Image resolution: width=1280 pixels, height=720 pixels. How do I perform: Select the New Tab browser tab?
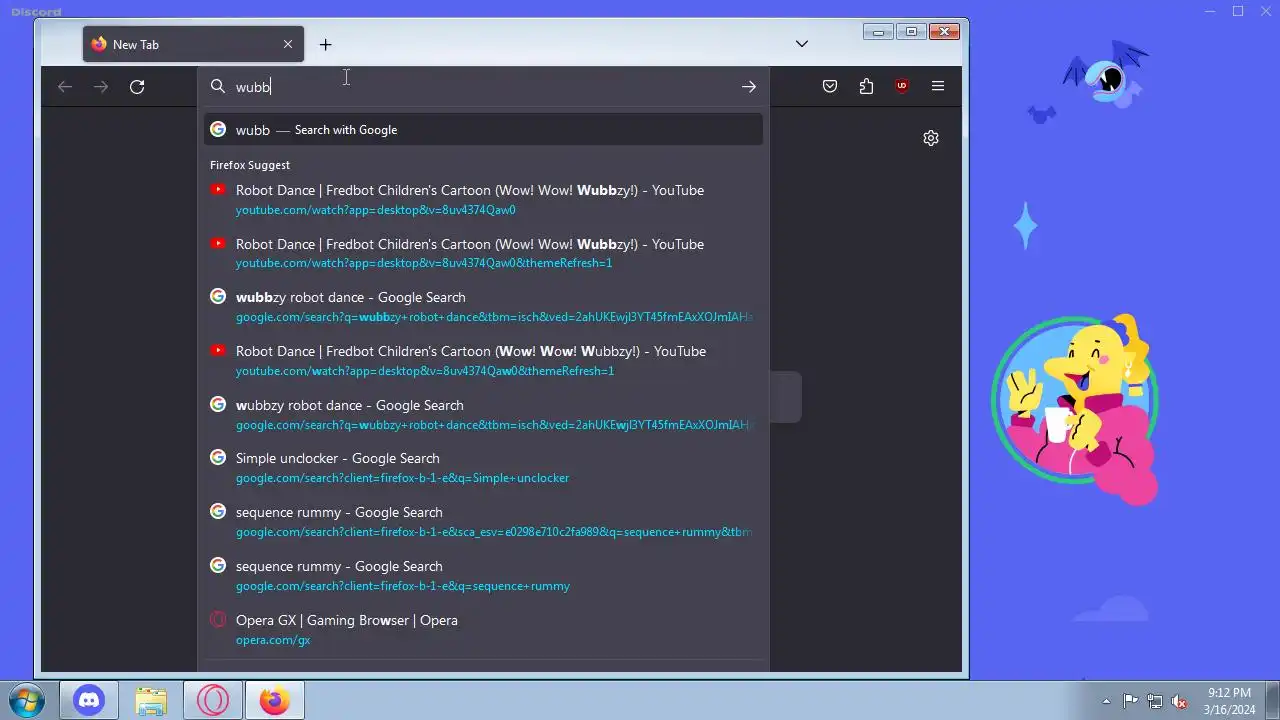click(x=193, y=44)
